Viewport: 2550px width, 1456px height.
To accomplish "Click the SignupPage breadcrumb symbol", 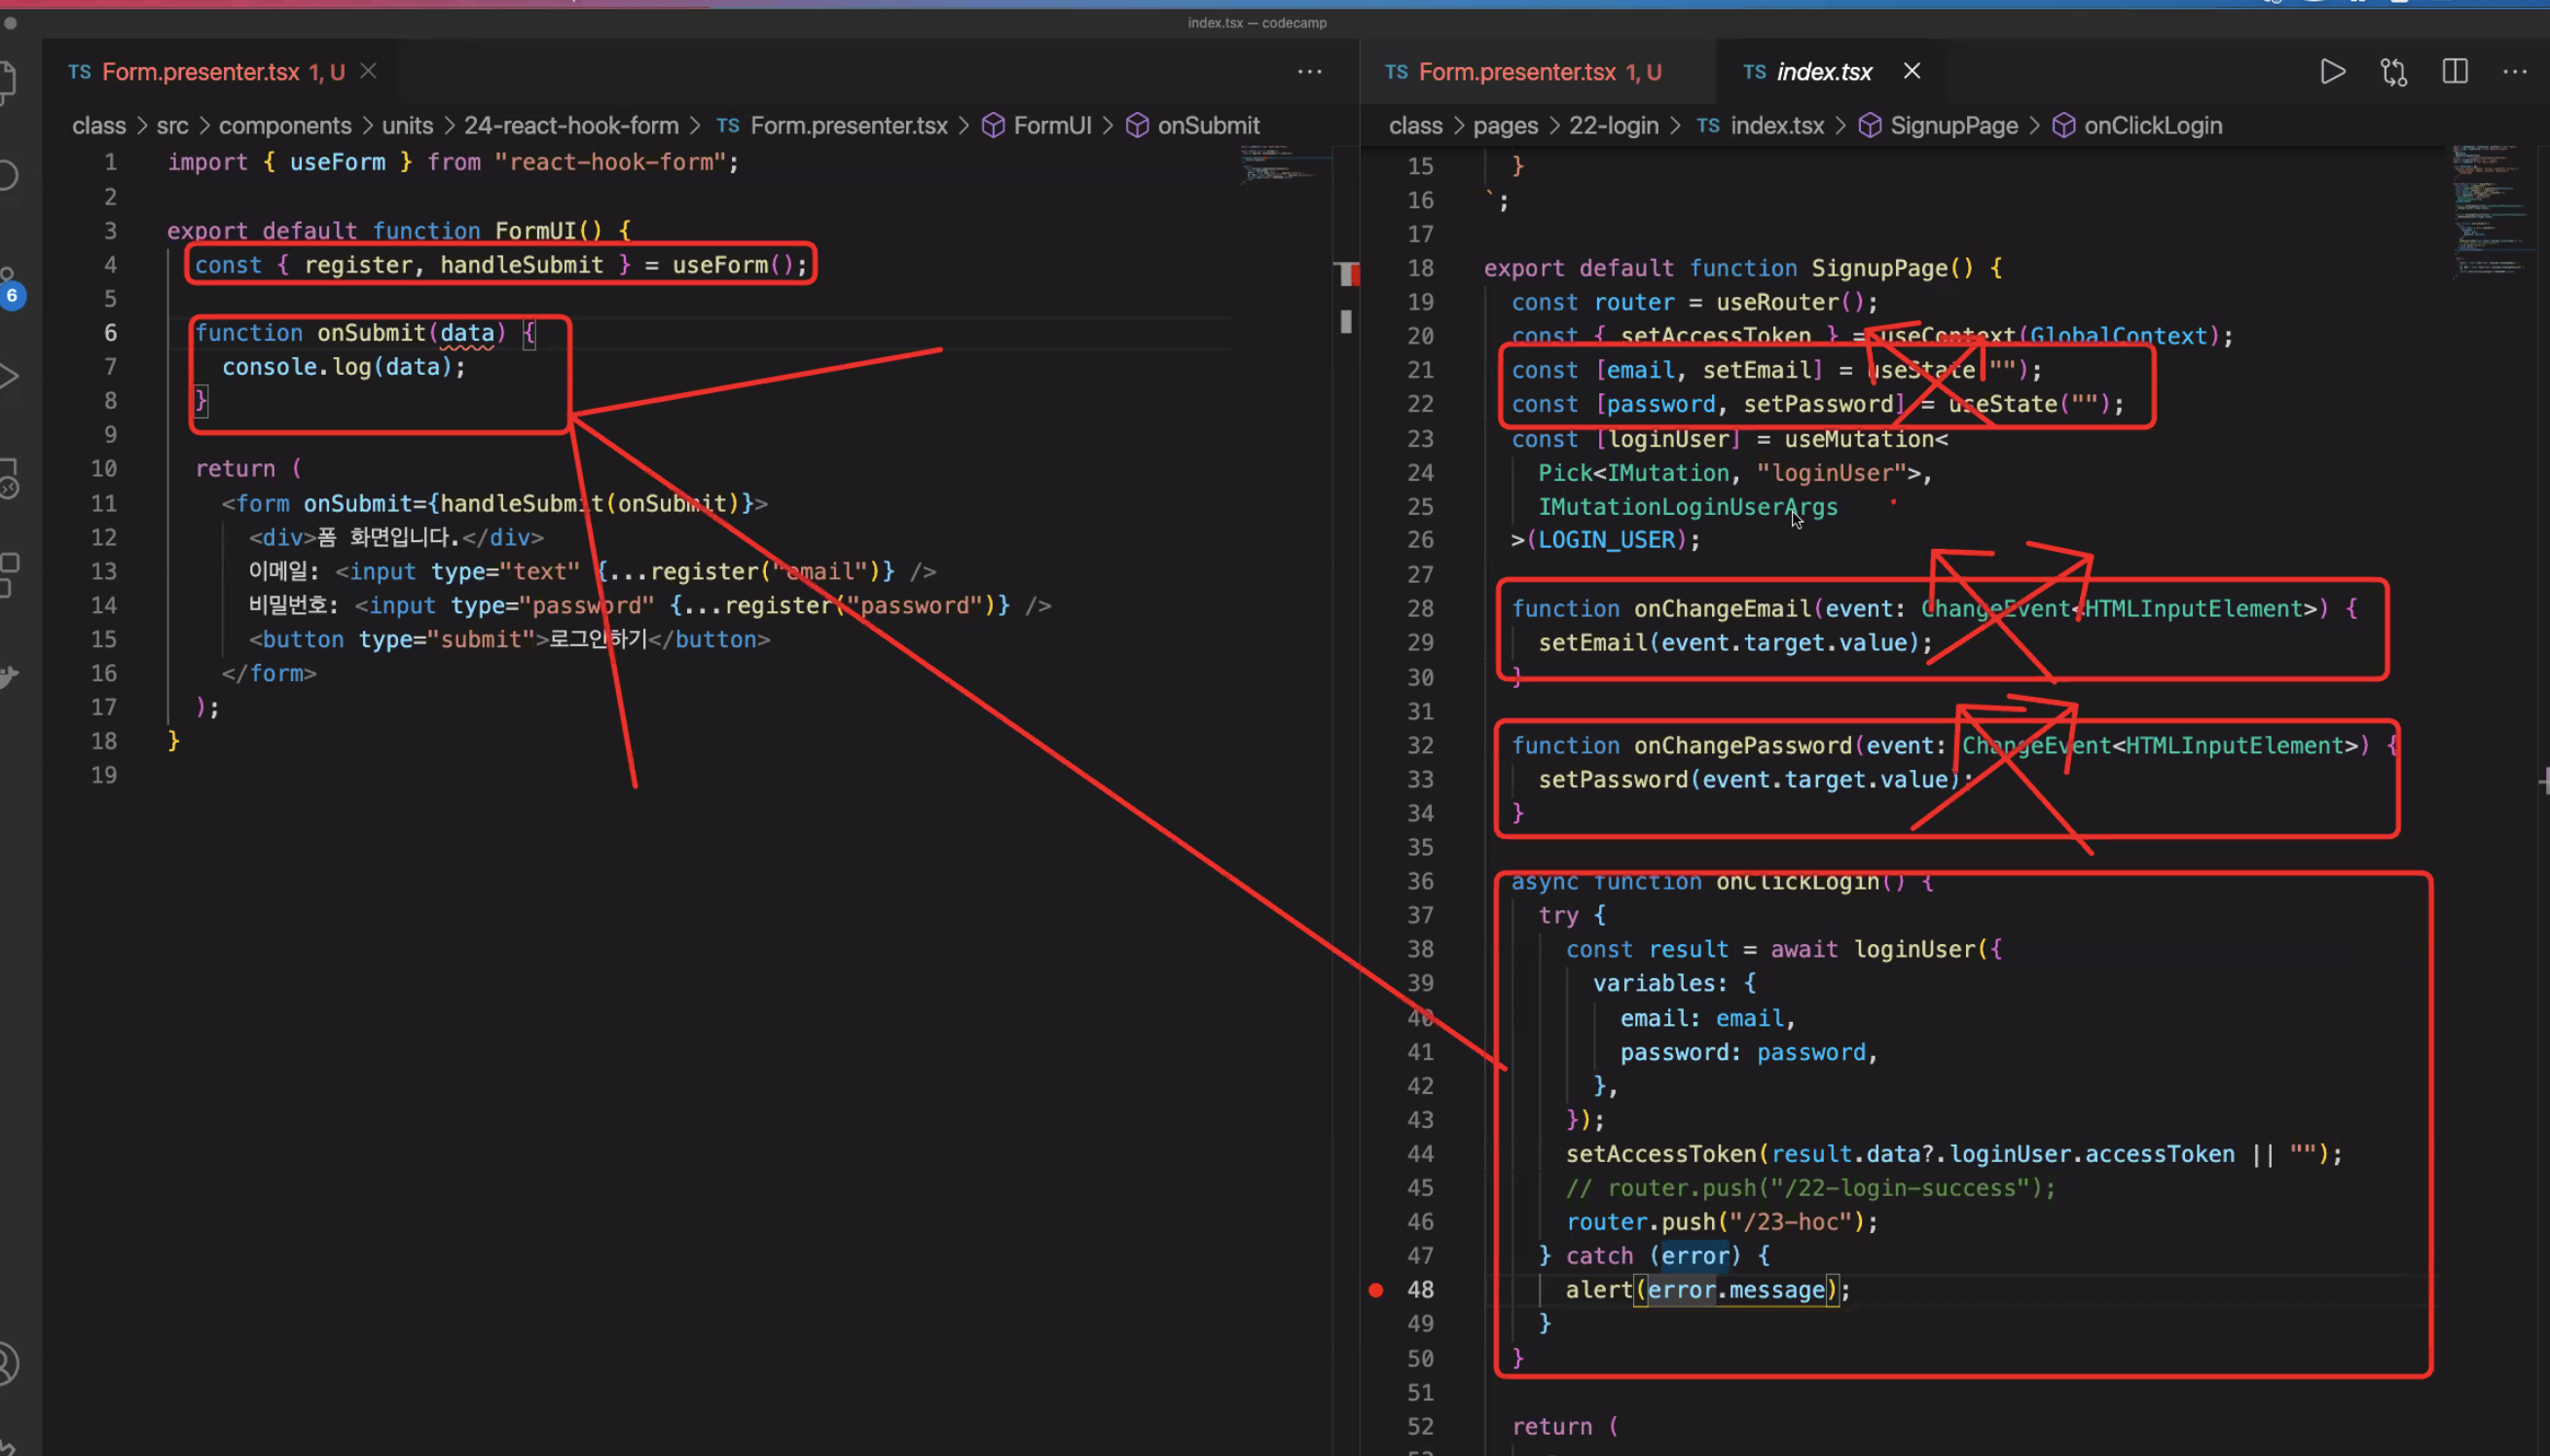I will pyautogui.click(x=1953, y=126).
